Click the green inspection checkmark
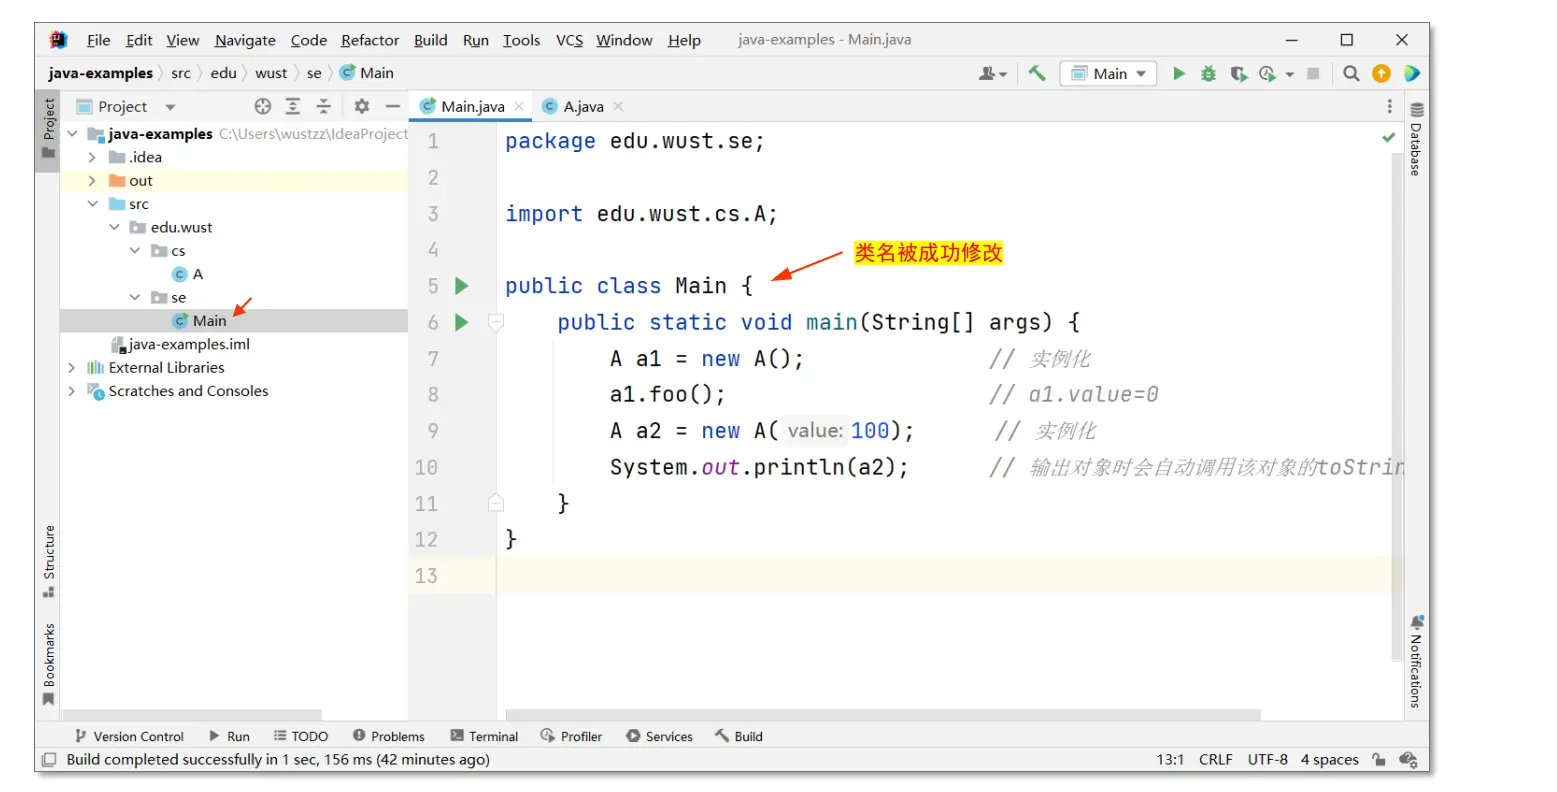The height and width of the screenshot is (792, 1557). (x=1388, y=137)
